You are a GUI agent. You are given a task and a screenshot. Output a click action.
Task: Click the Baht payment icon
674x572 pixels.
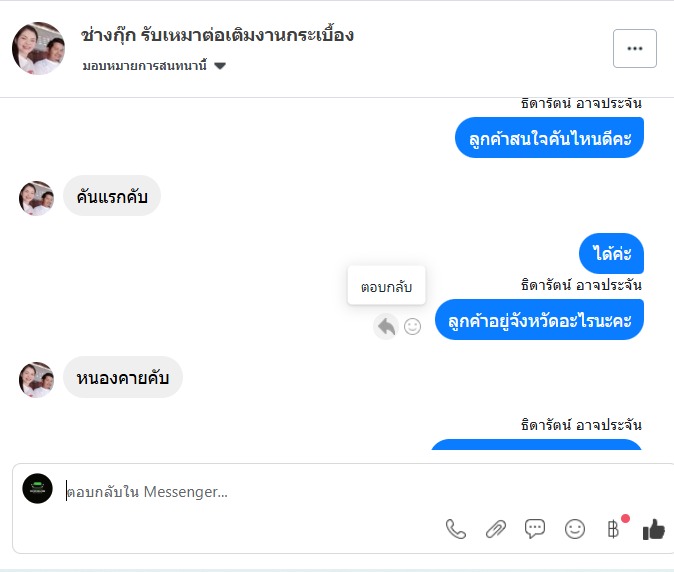614,529
